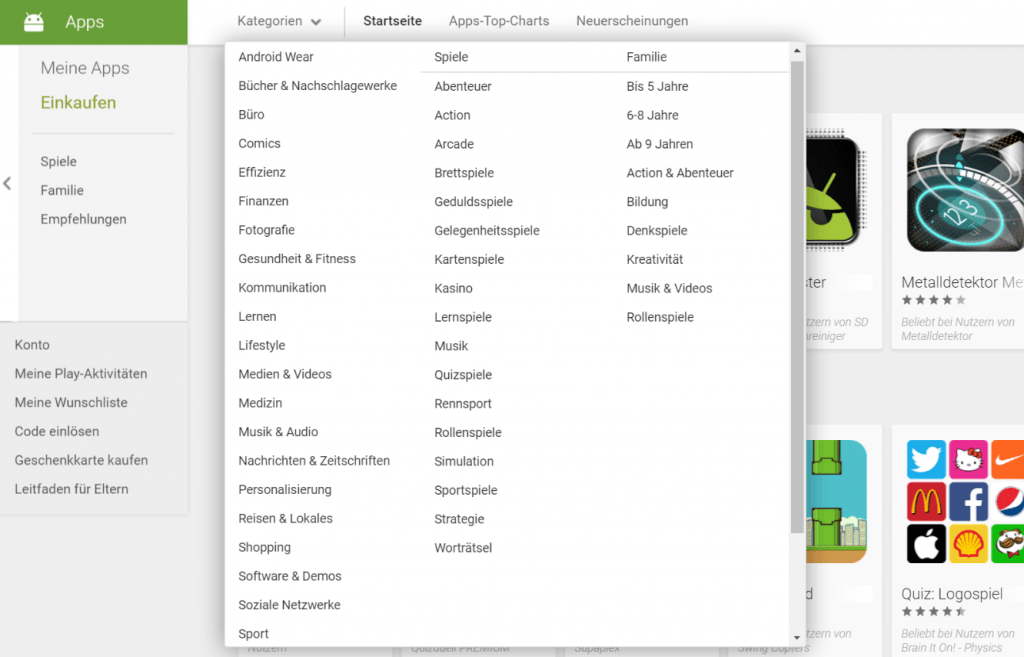Switch to the Apps-Top-Charts tab
1024x657 pixels.
click(x=499, y=21)
